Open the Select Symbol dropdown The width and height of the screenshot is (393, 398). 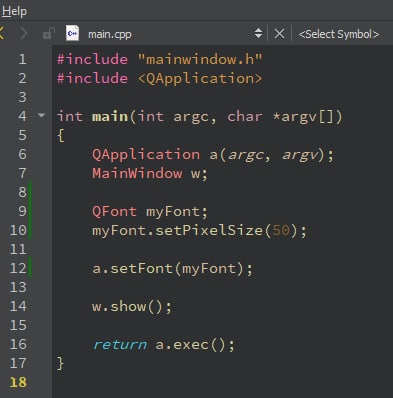[339, 34]
